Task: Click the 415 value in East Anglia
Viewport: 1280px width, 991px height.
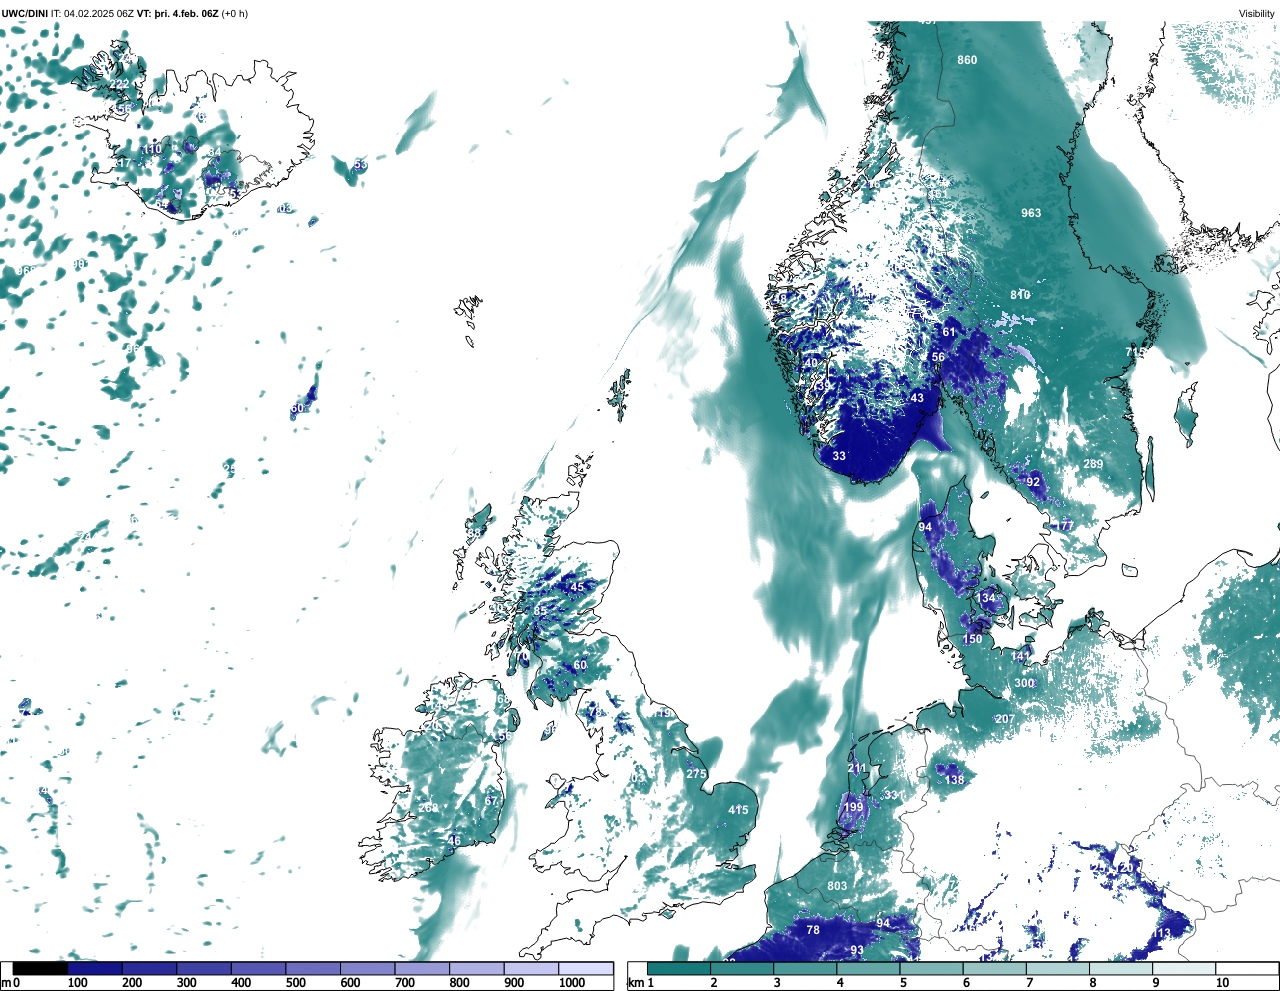Action: (738, 810)
